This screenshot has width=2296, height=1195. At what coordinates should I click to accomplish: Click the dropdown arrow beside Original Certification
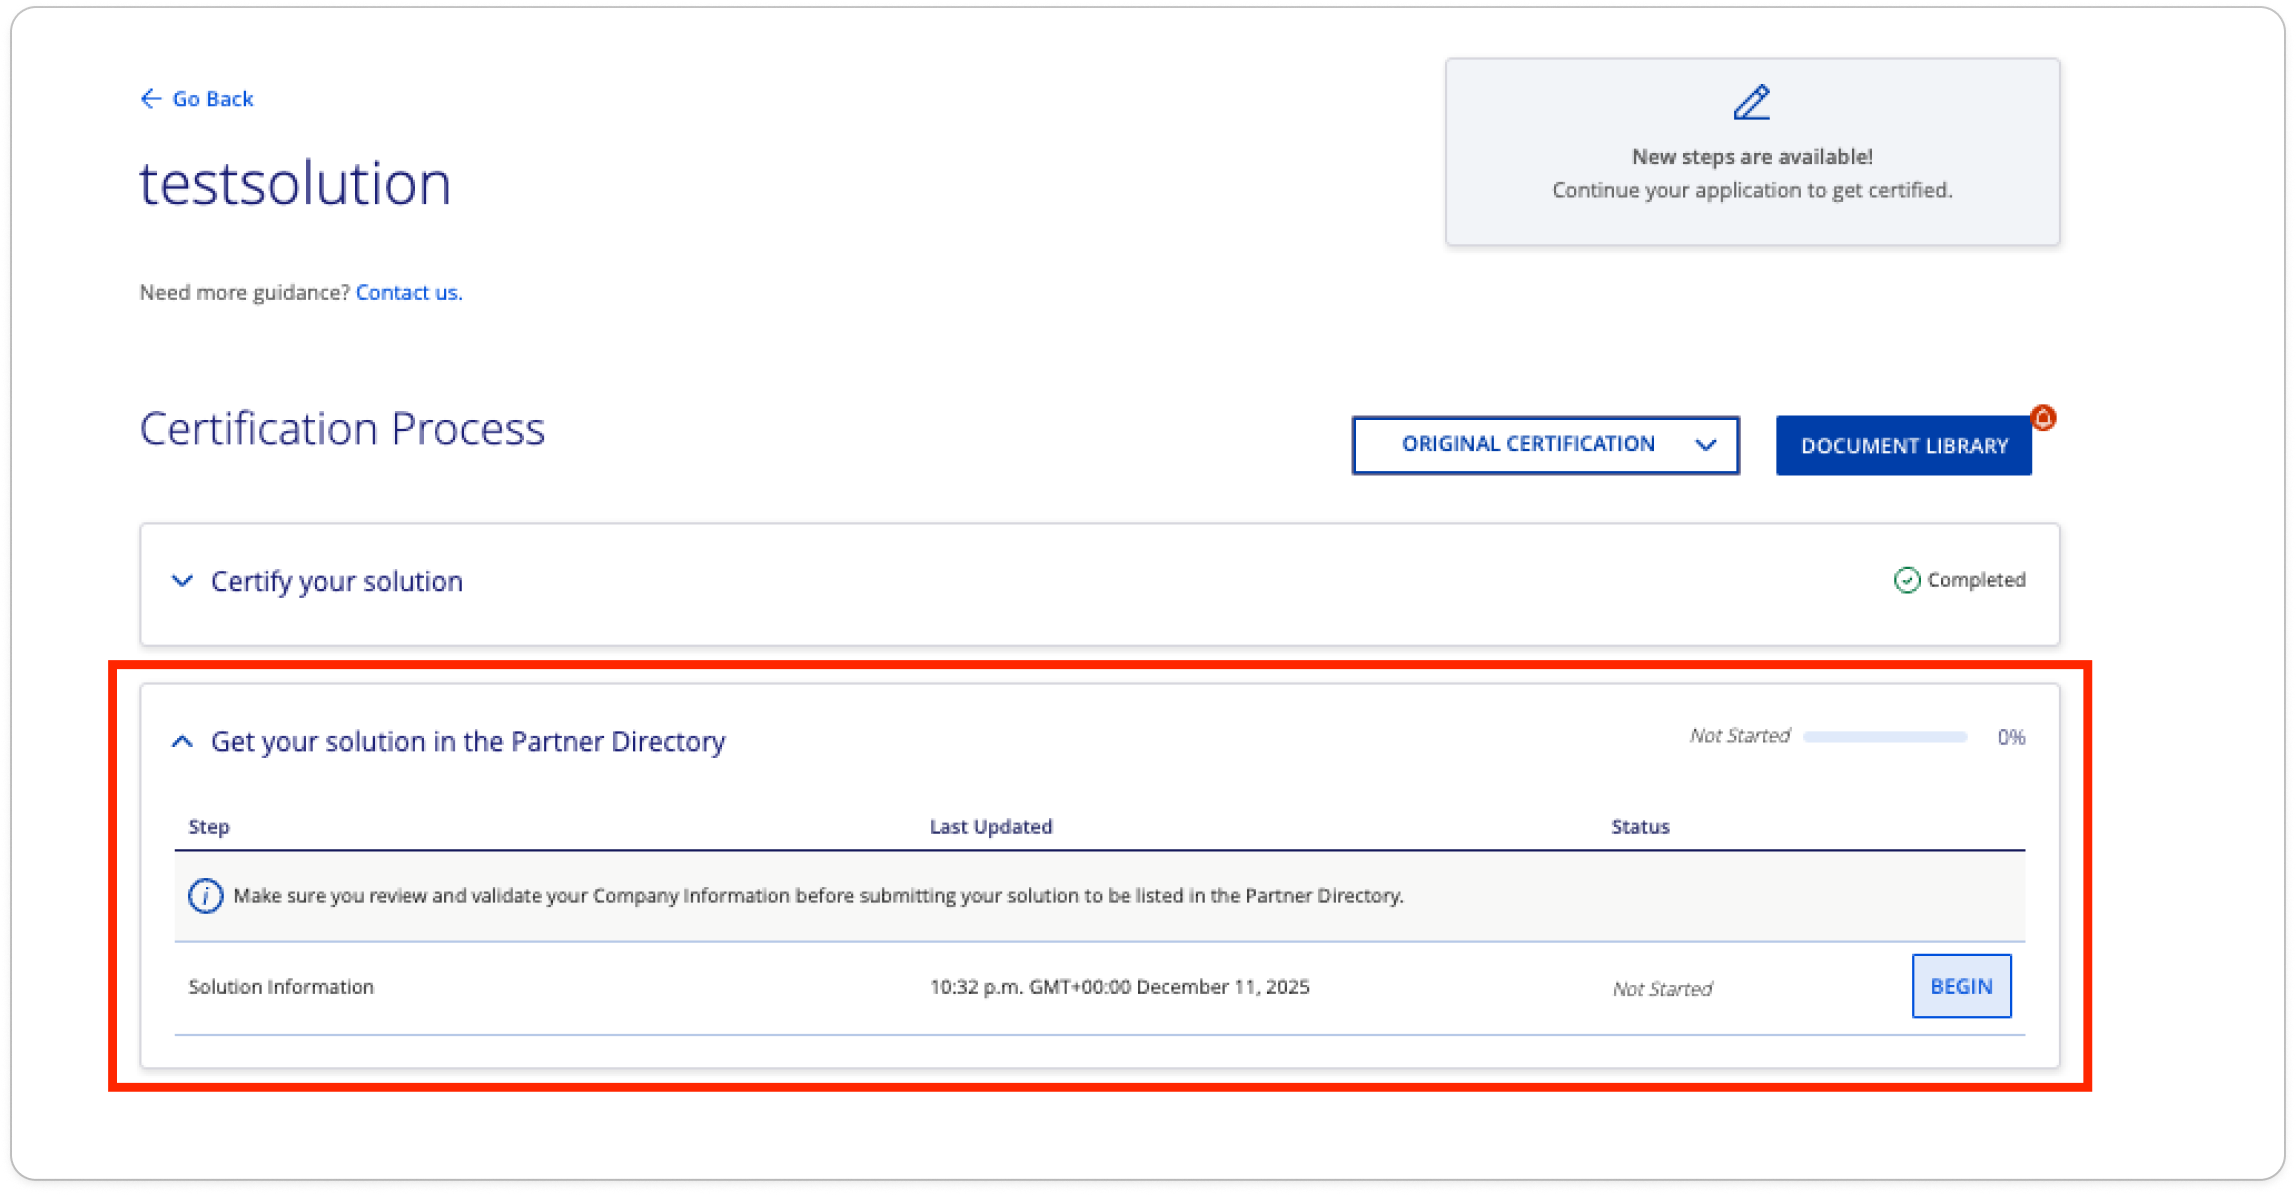coord(1706,445)
